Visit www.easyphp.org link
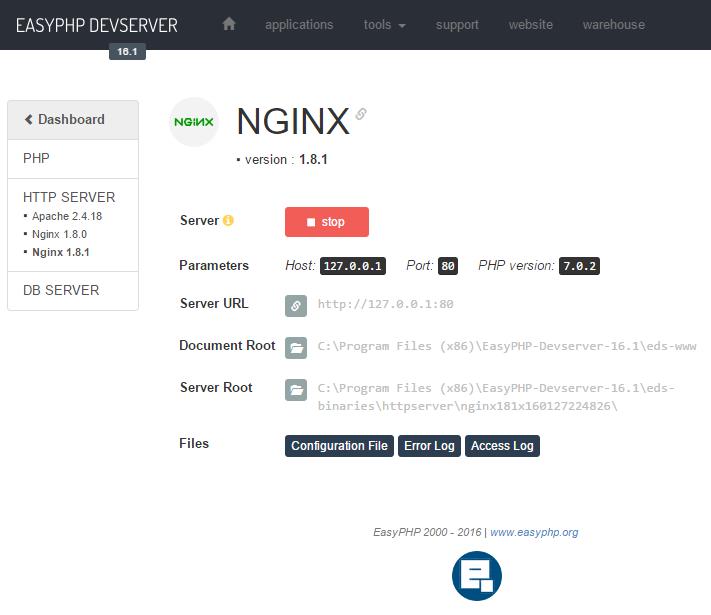 tap(534, 532)
